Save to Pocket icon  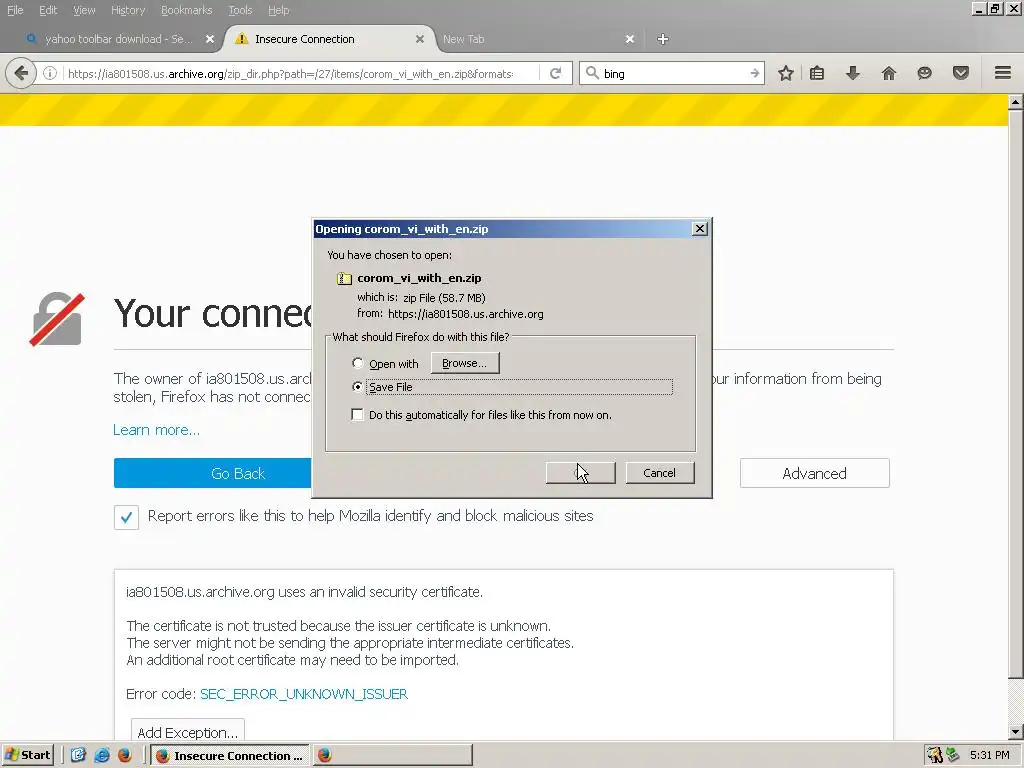[x=961, y=73]
